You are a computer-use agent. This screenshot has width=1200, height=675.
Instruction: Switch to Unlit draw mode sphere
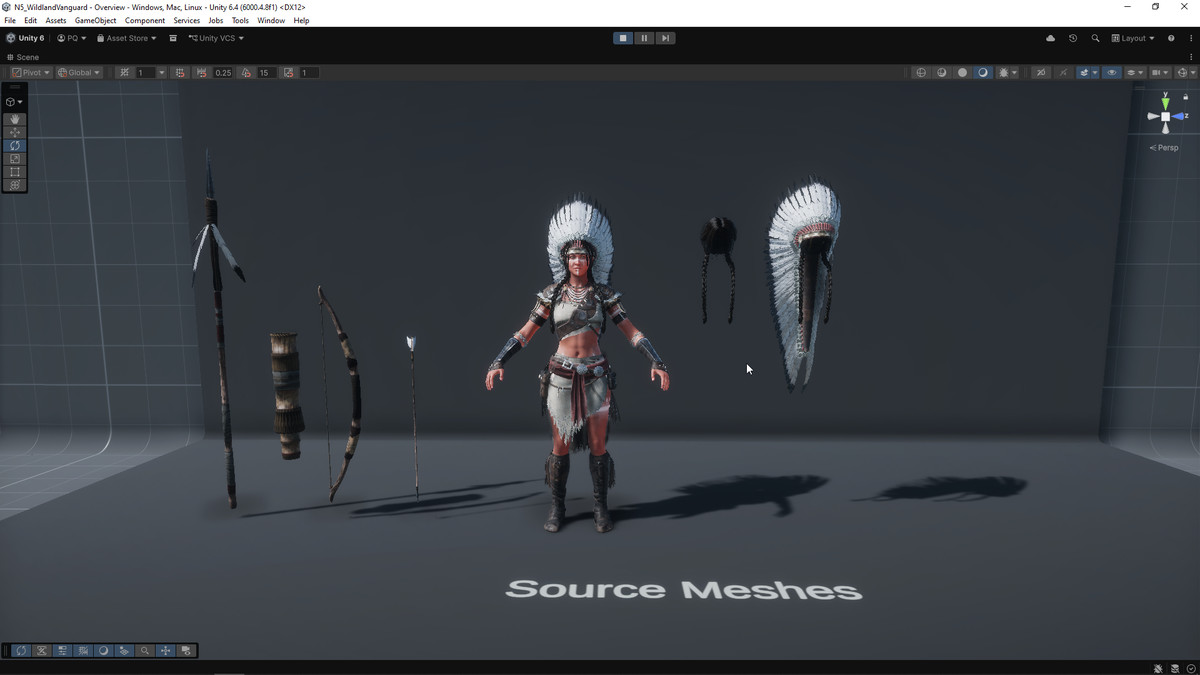click(x=962, y=73)
